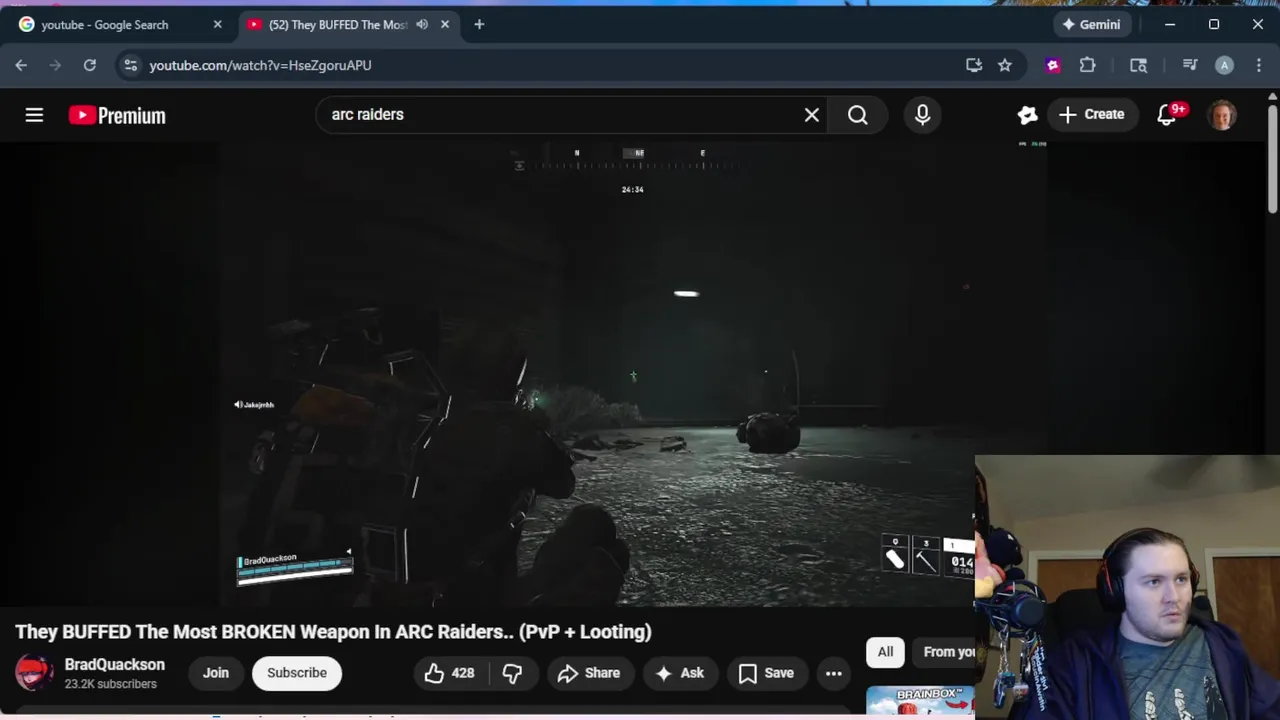
Task: Close the YouTube video tab
Action: click(446, 25)
